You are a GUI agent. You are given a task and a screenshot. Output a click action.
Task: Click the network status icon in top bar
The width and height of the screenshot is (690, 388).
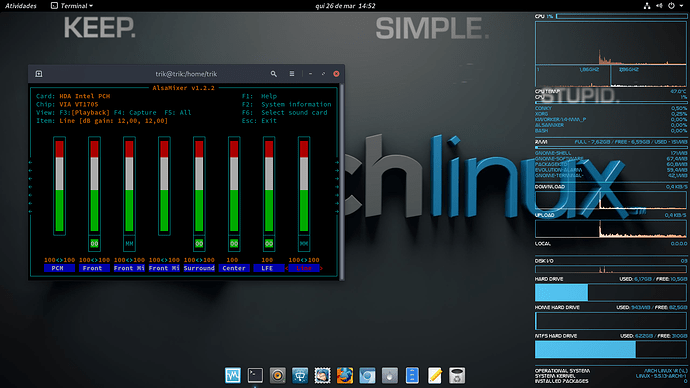click(647, 6)
